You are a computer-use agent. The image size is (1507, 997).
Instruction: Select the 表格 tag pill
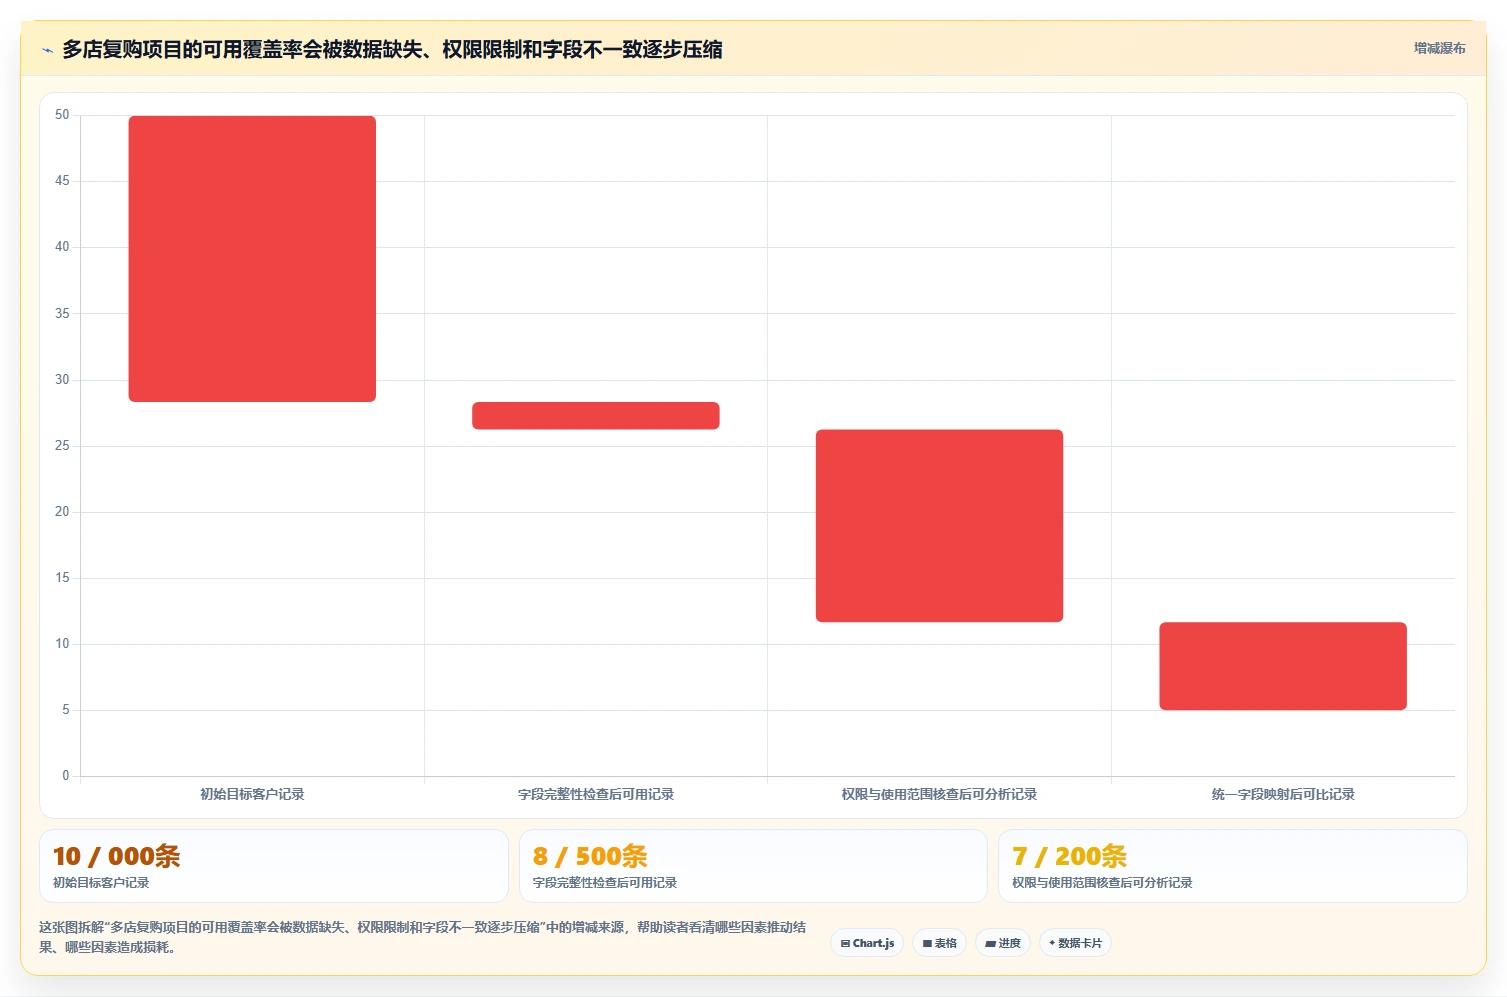(x=939, y=943)
